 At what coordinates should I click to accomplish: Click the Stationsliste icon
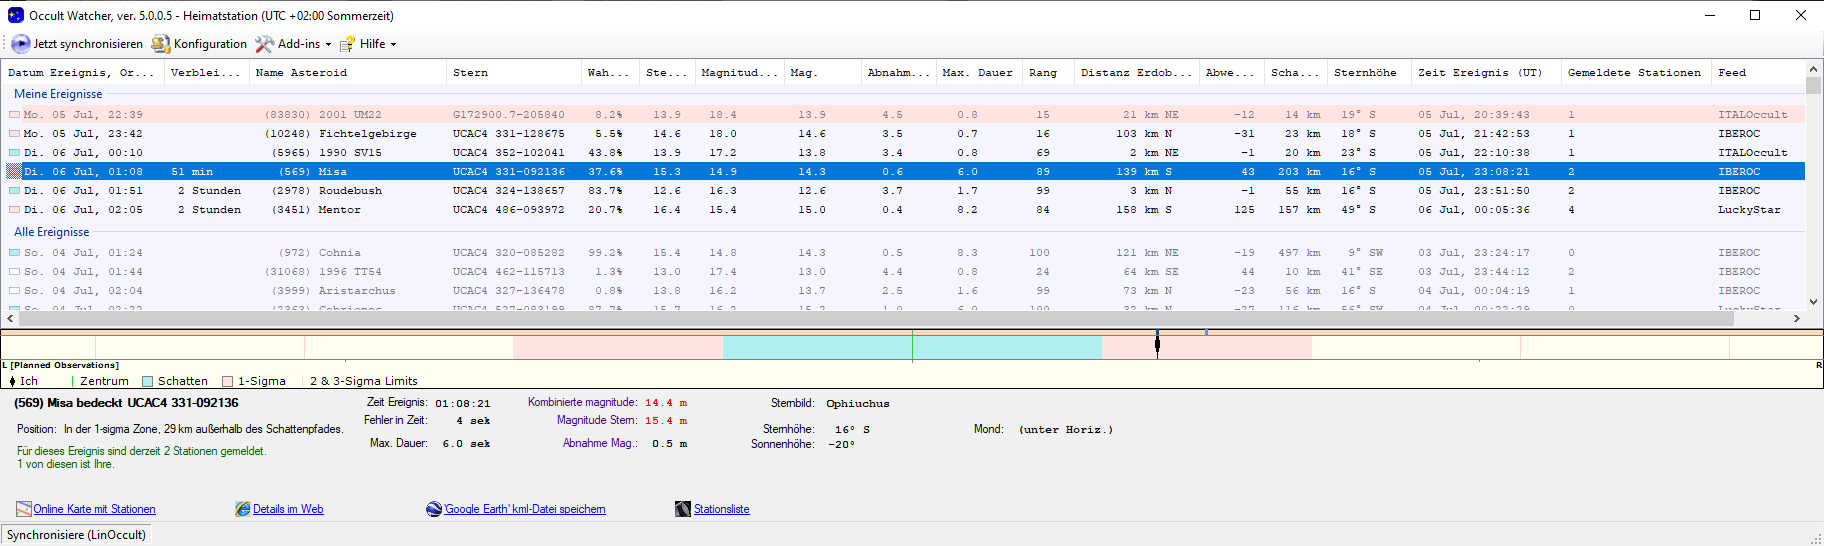(x=683, y=509)
